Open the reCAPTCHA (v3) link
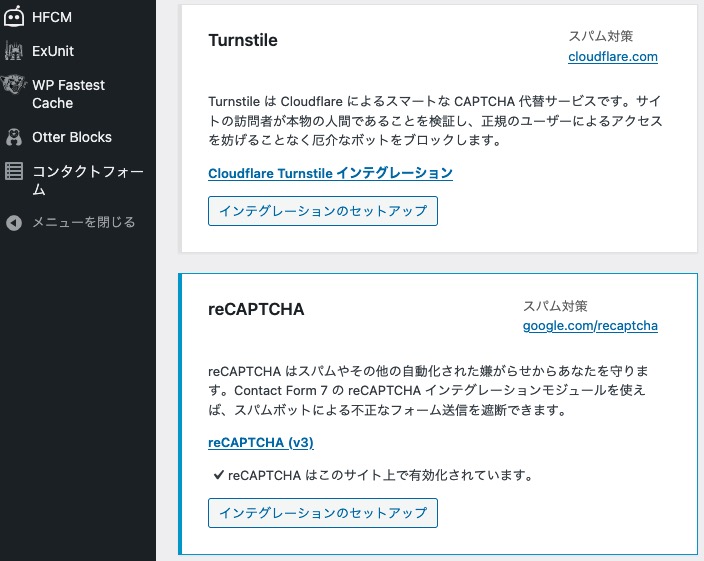The image size is (704, 561). (261, 442)
